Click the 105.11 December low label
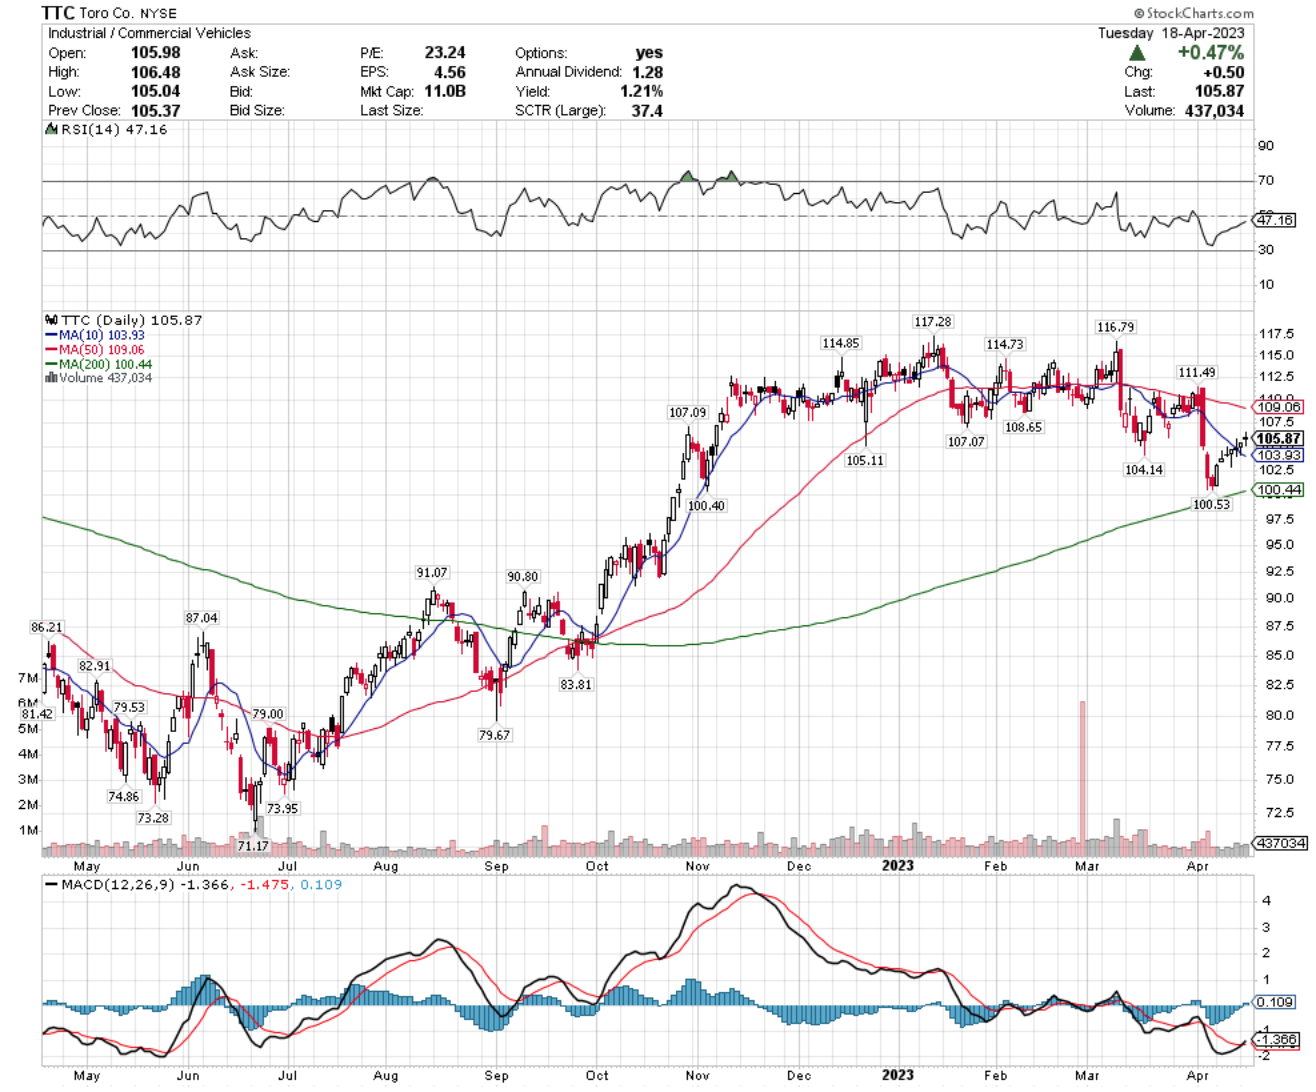 [x=865, y=461]
